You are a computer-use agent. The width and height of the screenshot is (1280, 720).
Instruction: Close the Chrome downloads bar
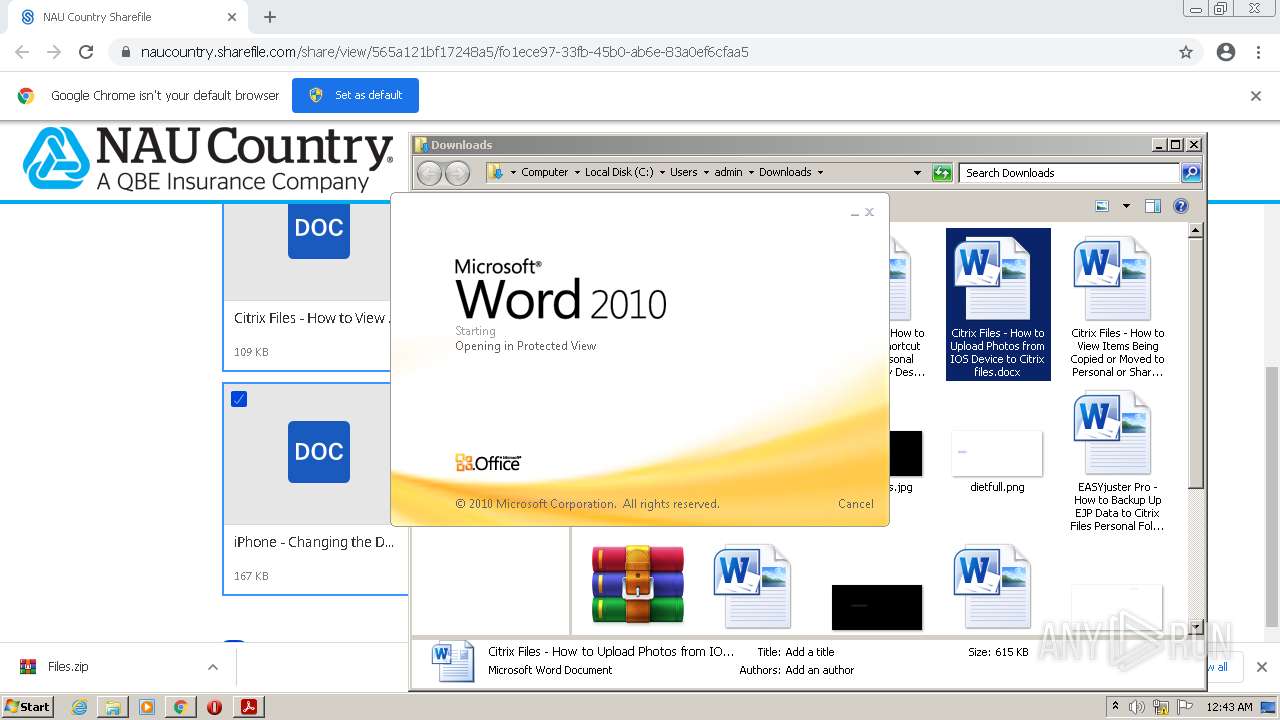[x=1261, y=667]
